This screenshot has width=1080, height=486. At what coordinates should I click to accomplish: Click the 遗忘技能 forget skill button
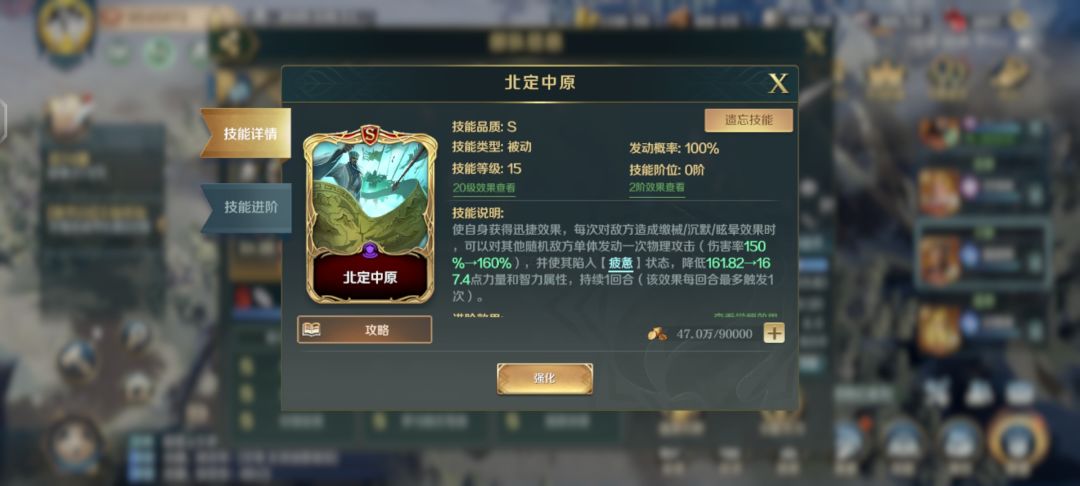pos(749,120)
